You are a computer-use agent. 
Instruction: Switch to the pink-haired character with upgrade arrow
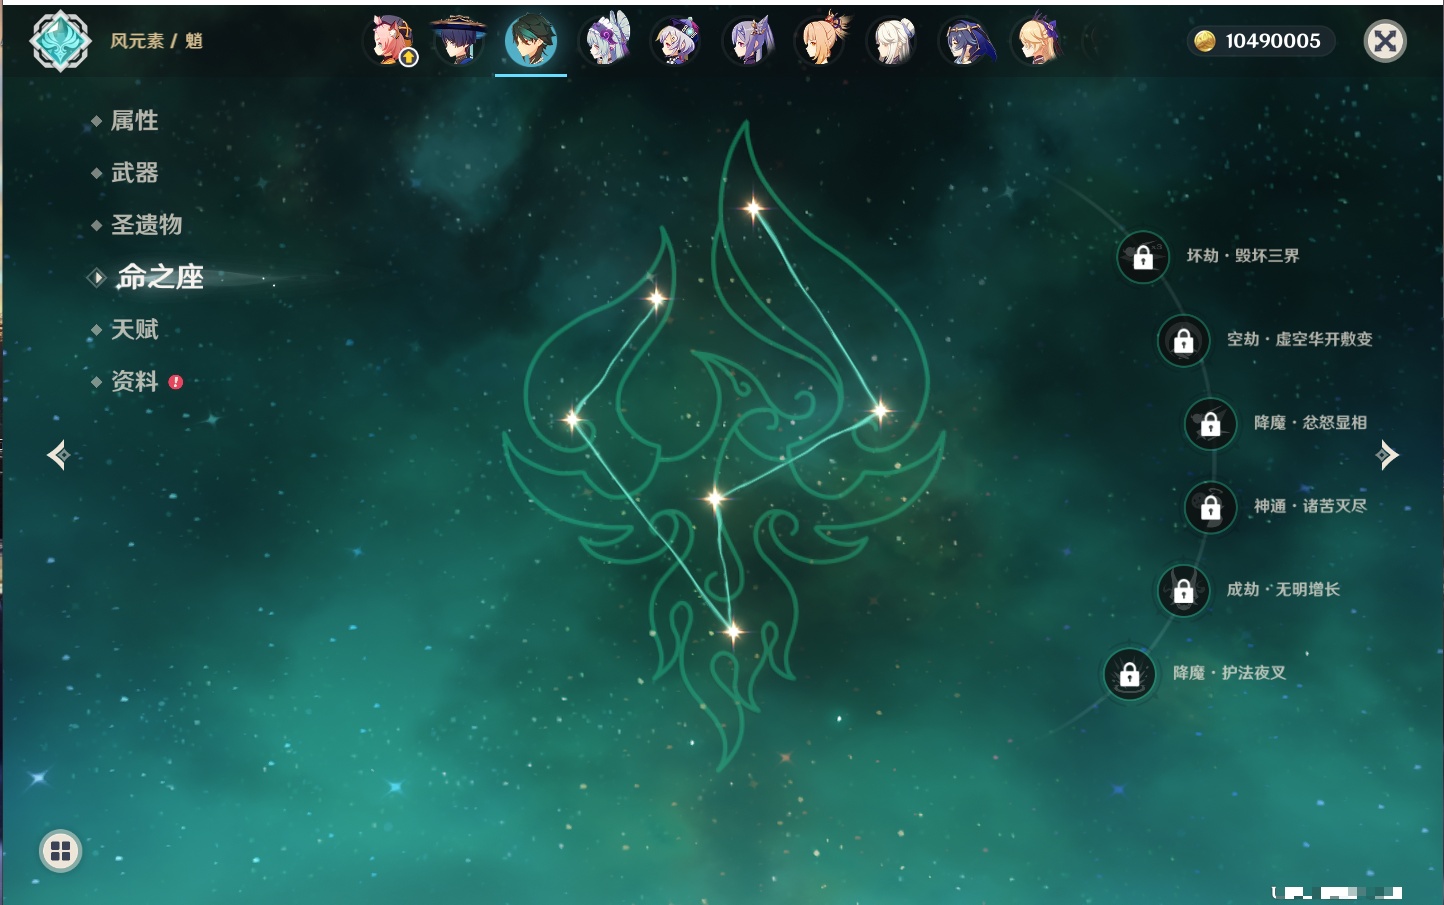coord(392,41)
